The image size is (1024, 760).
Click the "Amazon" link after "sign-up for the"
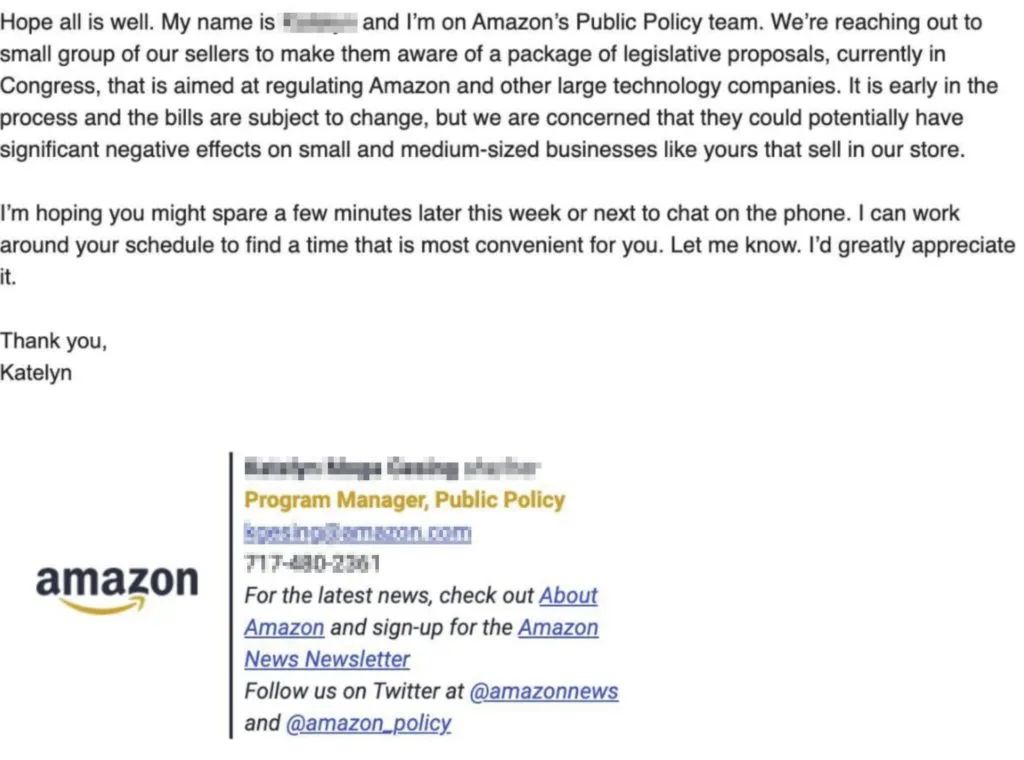pyautogui.click(x=558, y=628)
